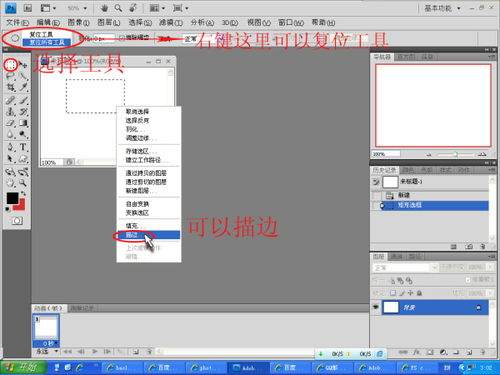
Task: Open layer blend mode dropdown
Action: click(x=405, y=268)
